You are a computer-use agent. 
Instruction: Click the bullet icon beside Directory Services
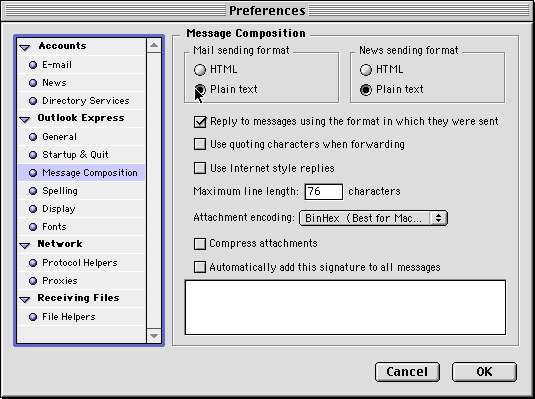tap(33, 101)
